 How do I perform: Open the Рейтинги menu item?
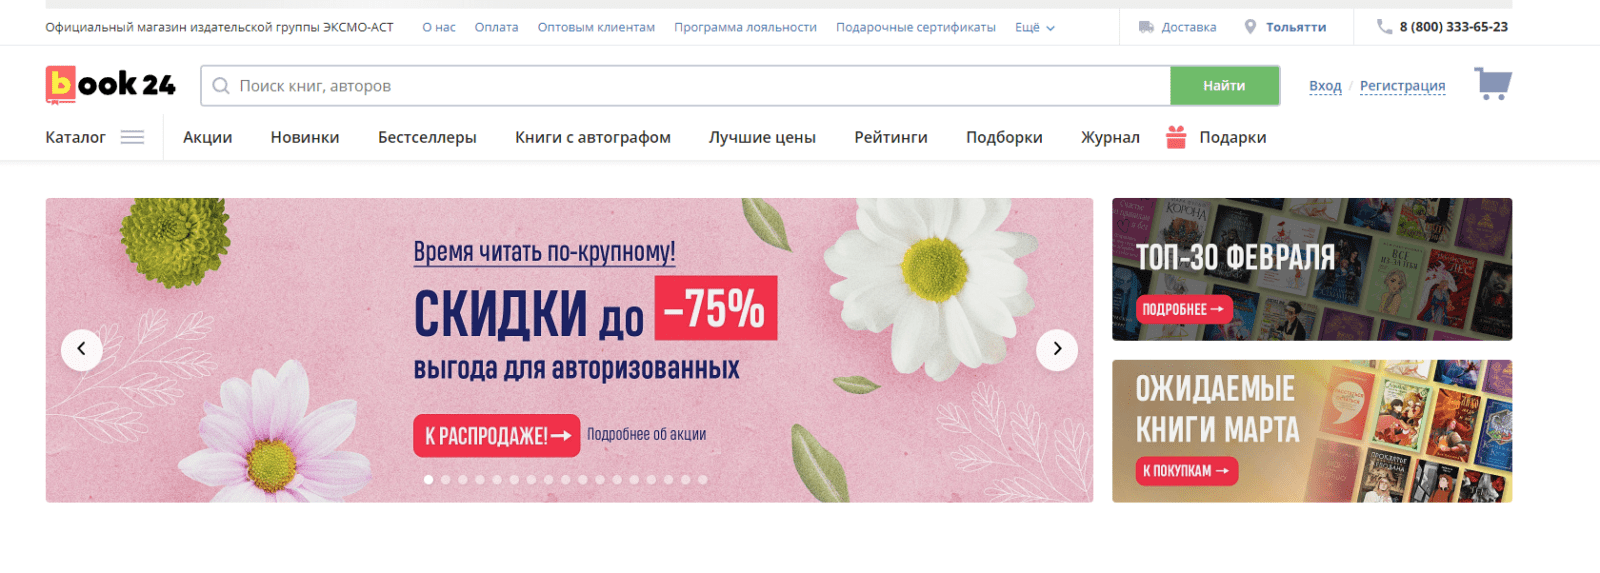click(891, 137)
